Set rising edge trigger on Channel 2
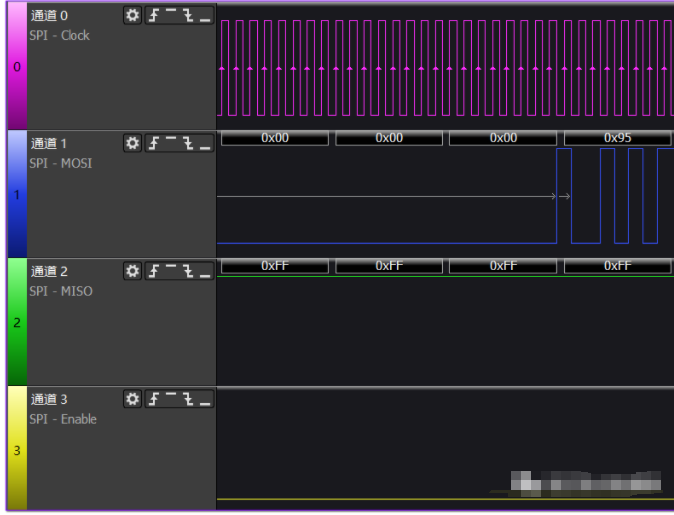674x515 pixels. (x=153, y=271)
